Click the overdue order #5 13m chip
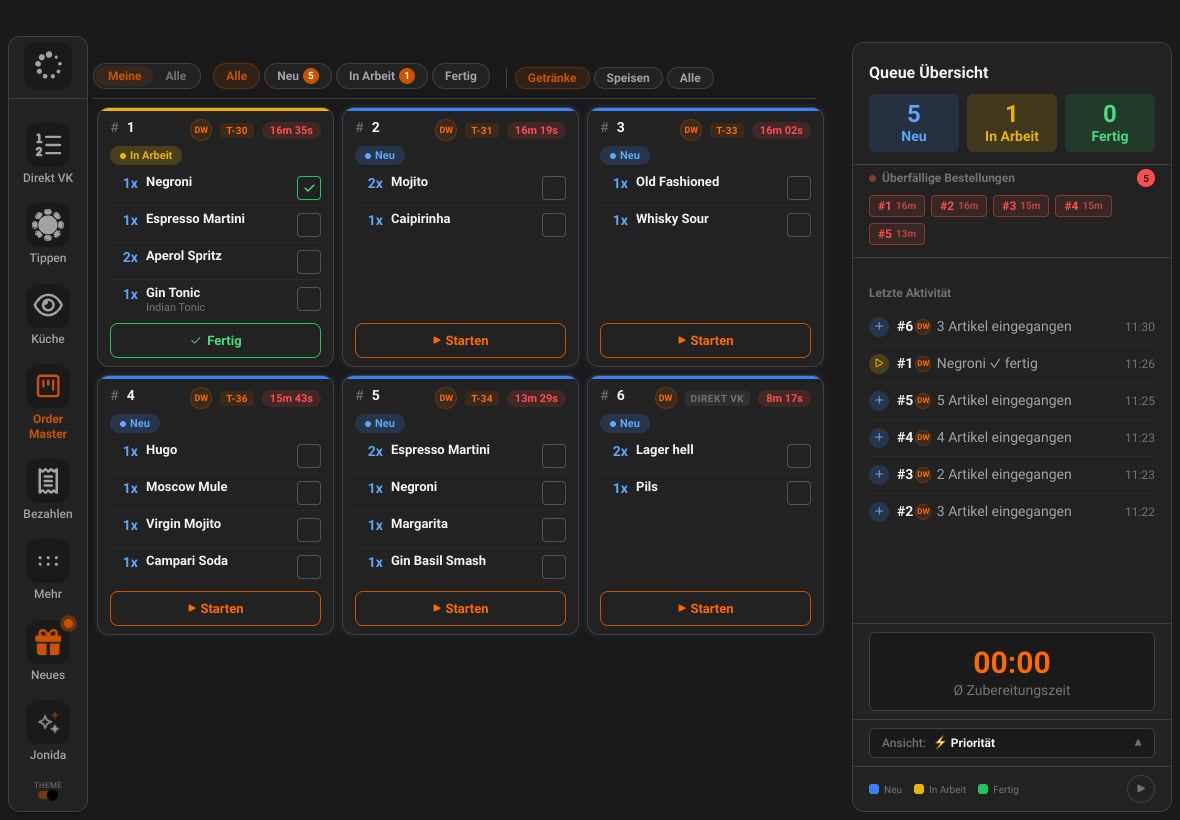The image size is (1180, 820). pos(896,234)
